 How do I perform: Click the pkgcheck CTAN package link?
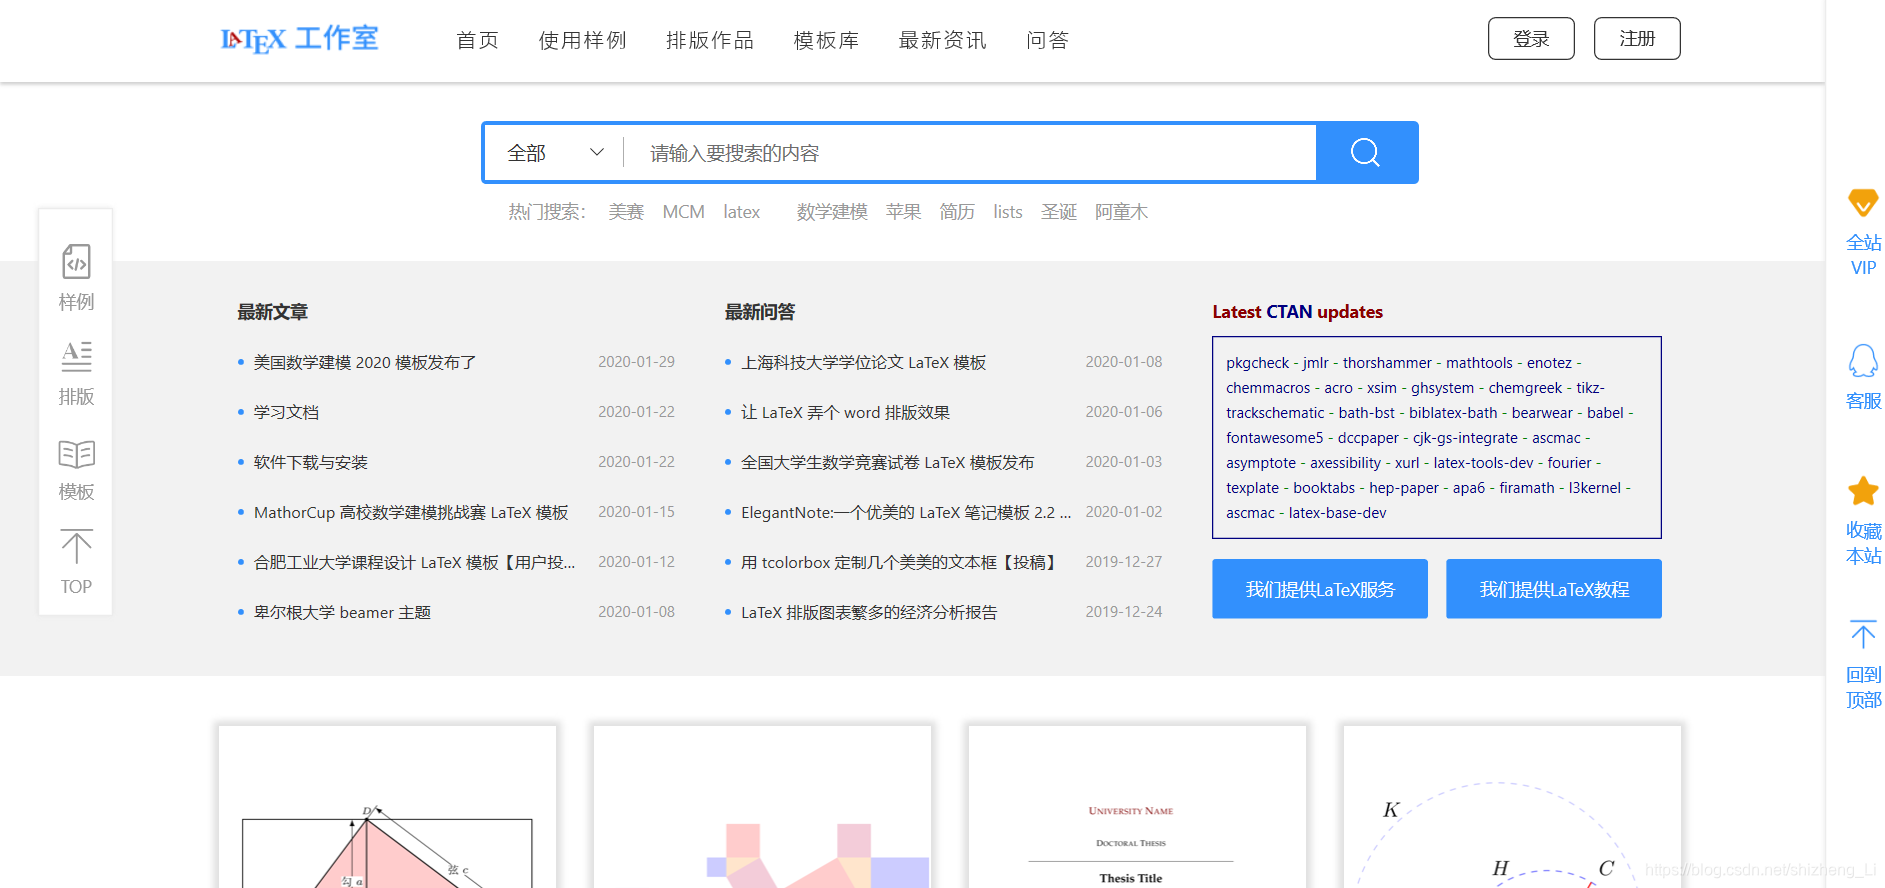(x=1257, y=363)
